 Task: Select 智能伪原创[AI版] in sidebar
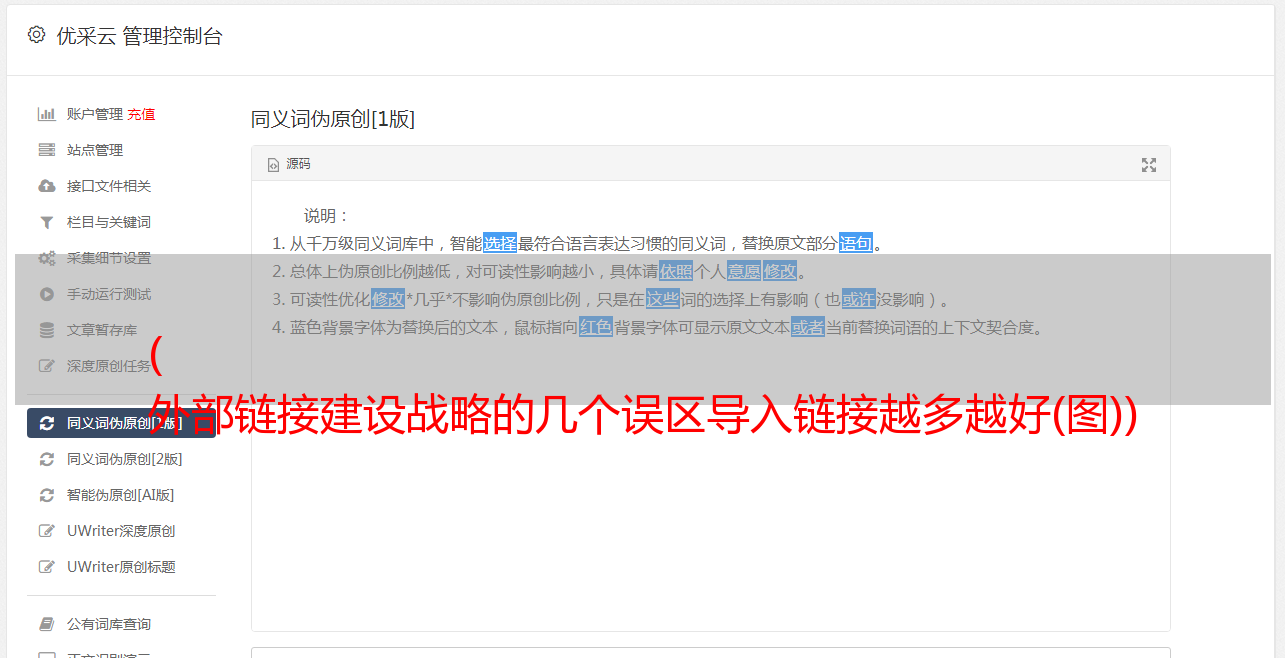(121, 495)
